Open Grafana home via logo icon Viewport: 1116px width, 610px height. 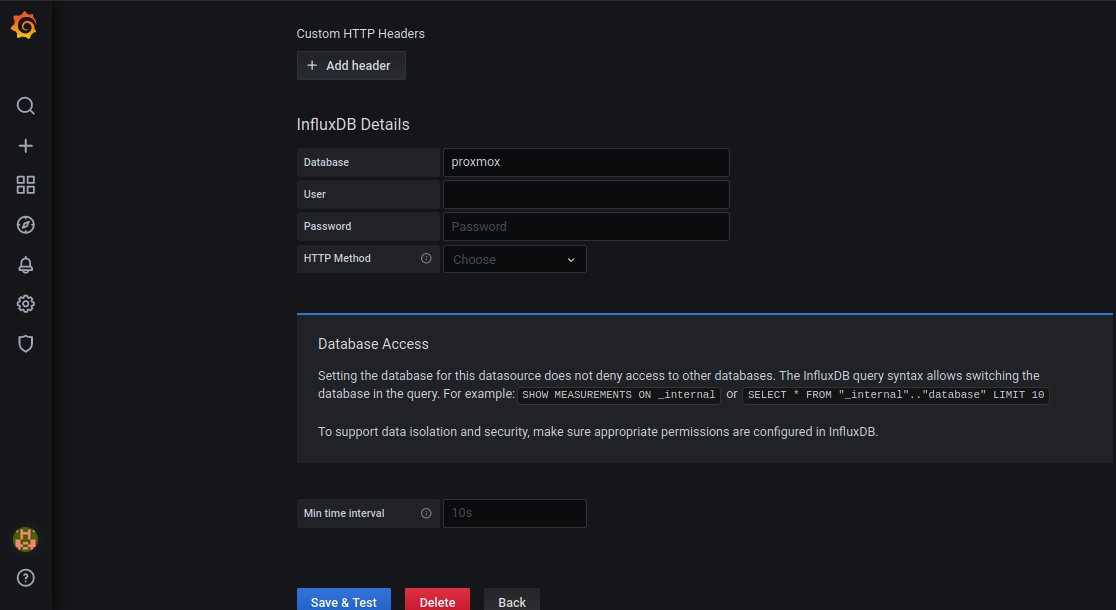[24, 26]
